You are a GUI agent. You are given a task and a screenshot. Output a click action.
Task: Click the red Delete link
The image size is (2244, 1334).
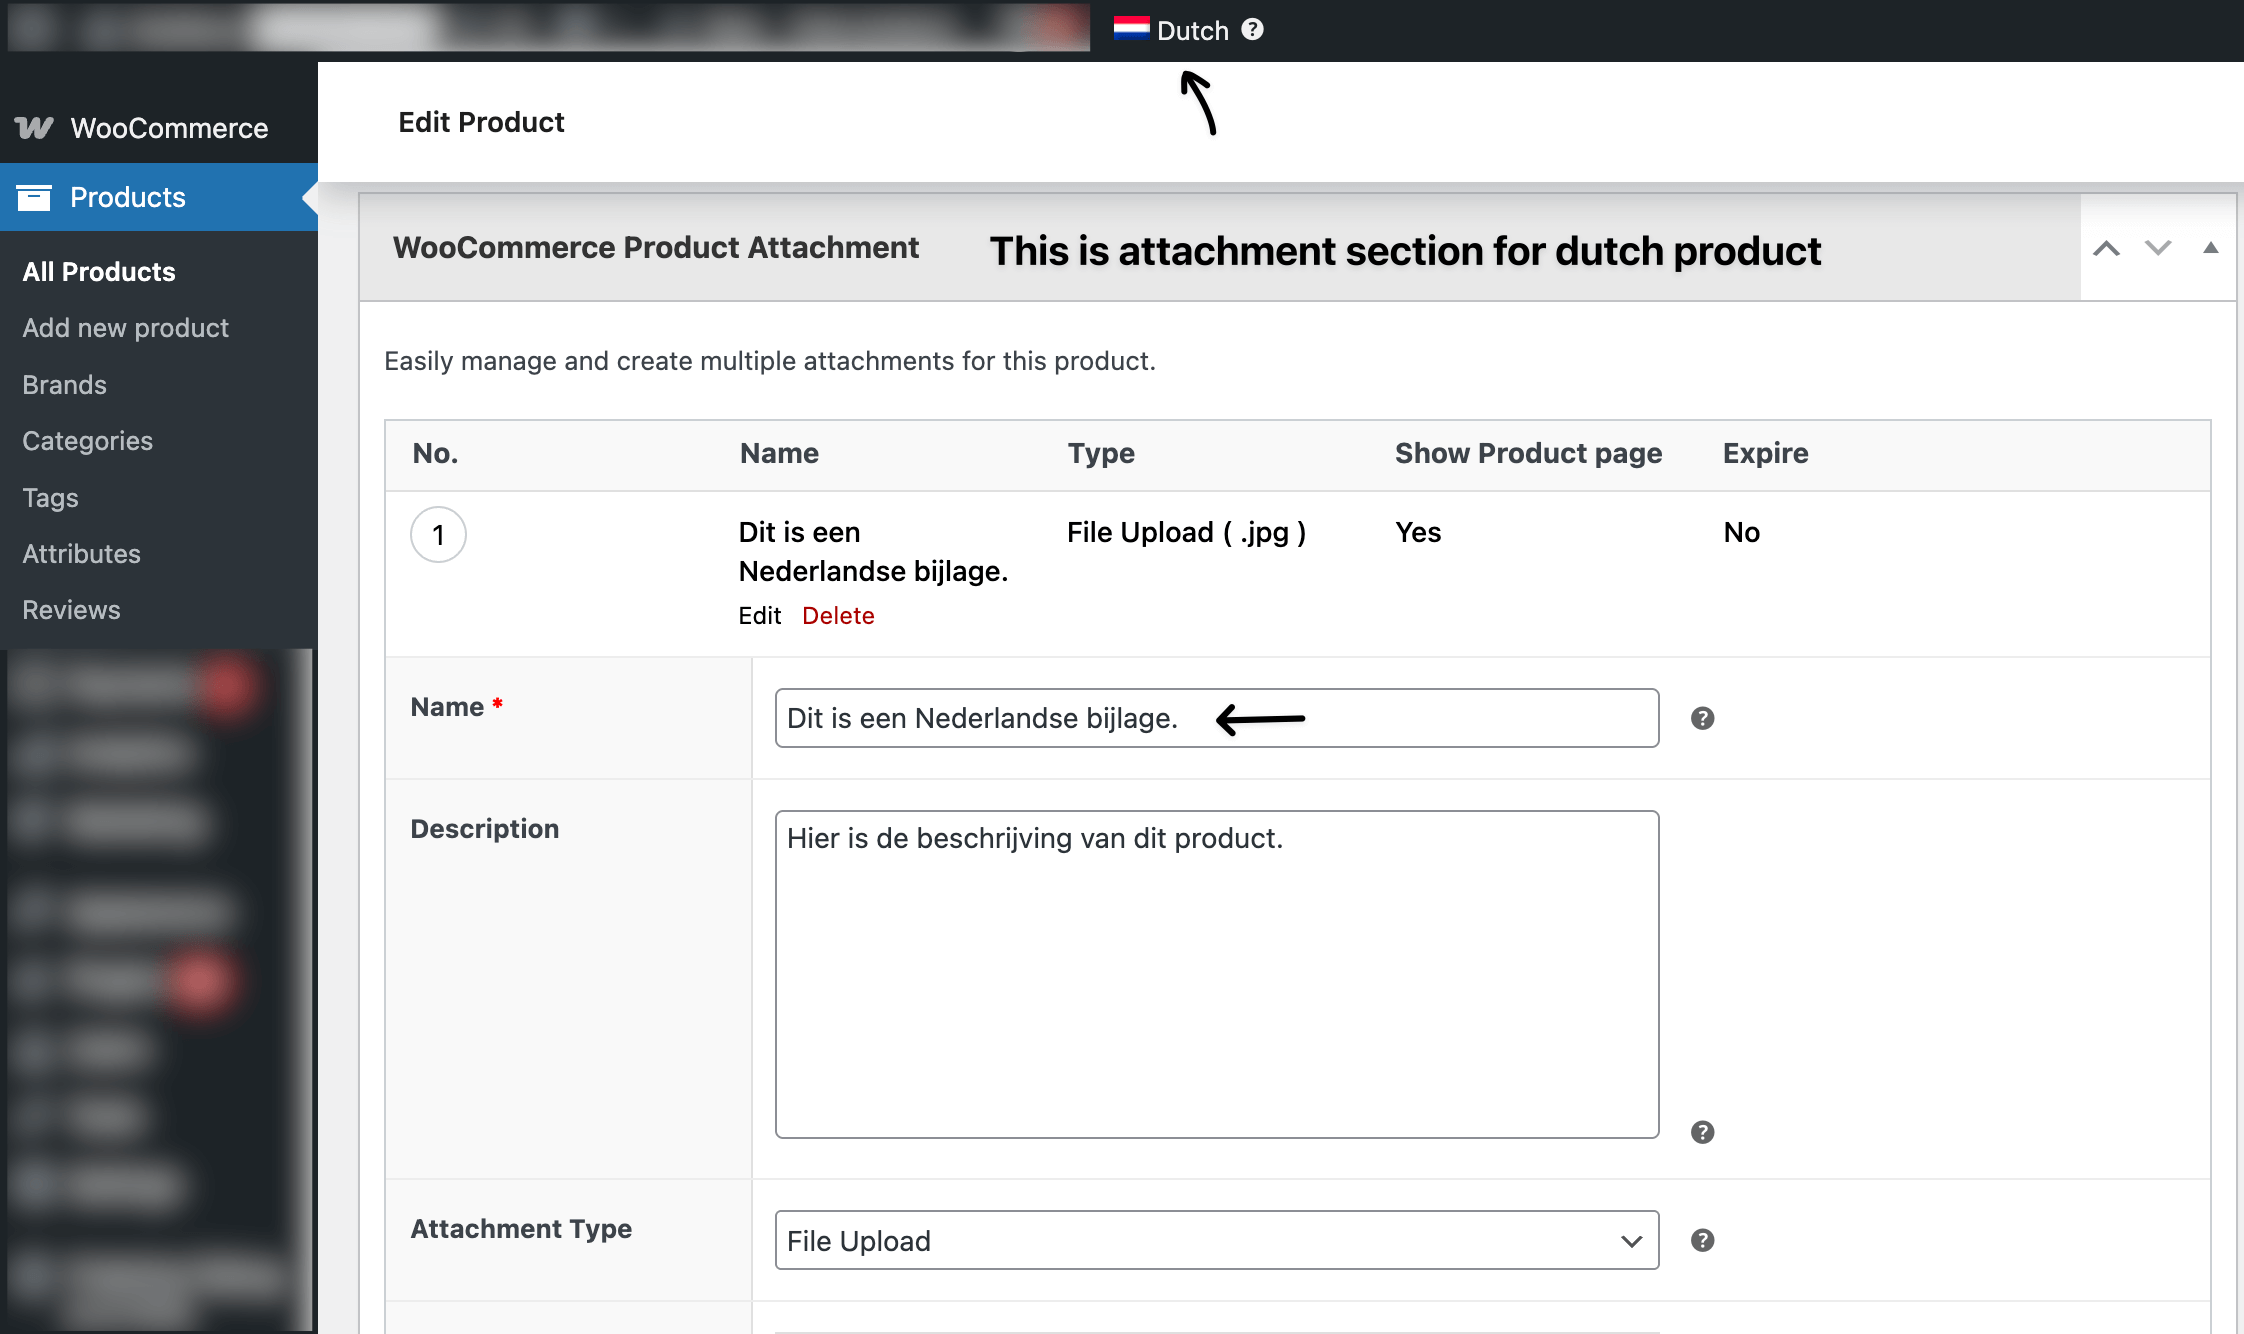[838, 616]
